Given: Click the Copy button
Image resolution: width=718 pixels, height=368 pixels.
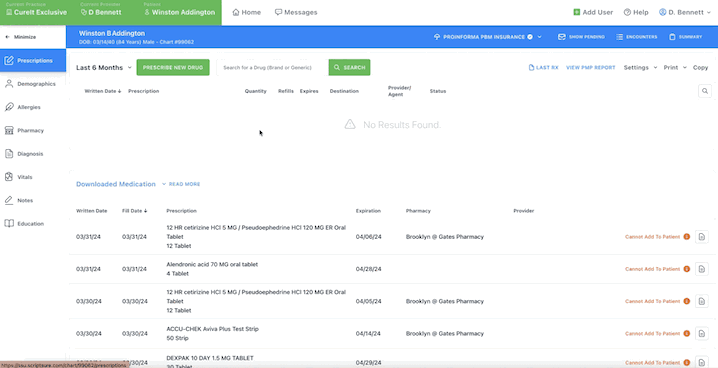Looking at the screenshot, I should click(x=700, y=67).
